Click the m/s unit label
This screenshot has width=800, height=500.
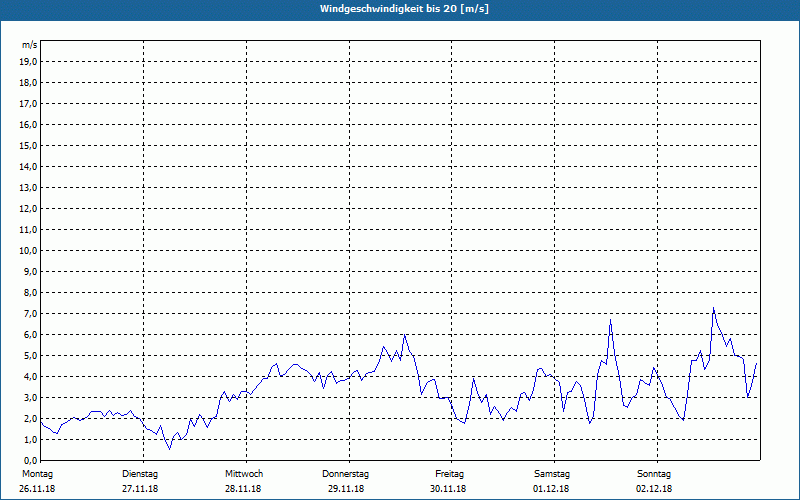coord(30,45)
